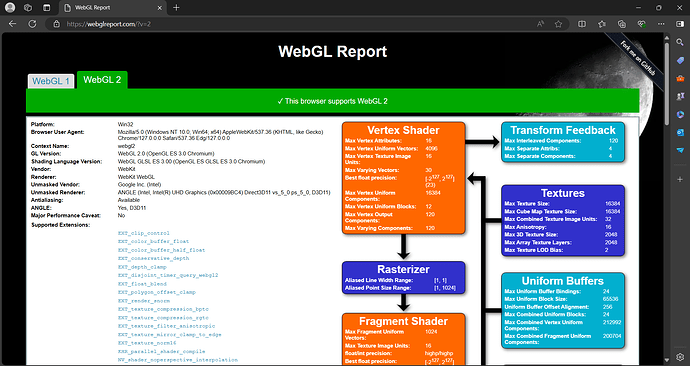Open KHR_parallel_shader_compile link
Image resolution: width=690 pixels, height=366 pixels.
coord(161,351)
